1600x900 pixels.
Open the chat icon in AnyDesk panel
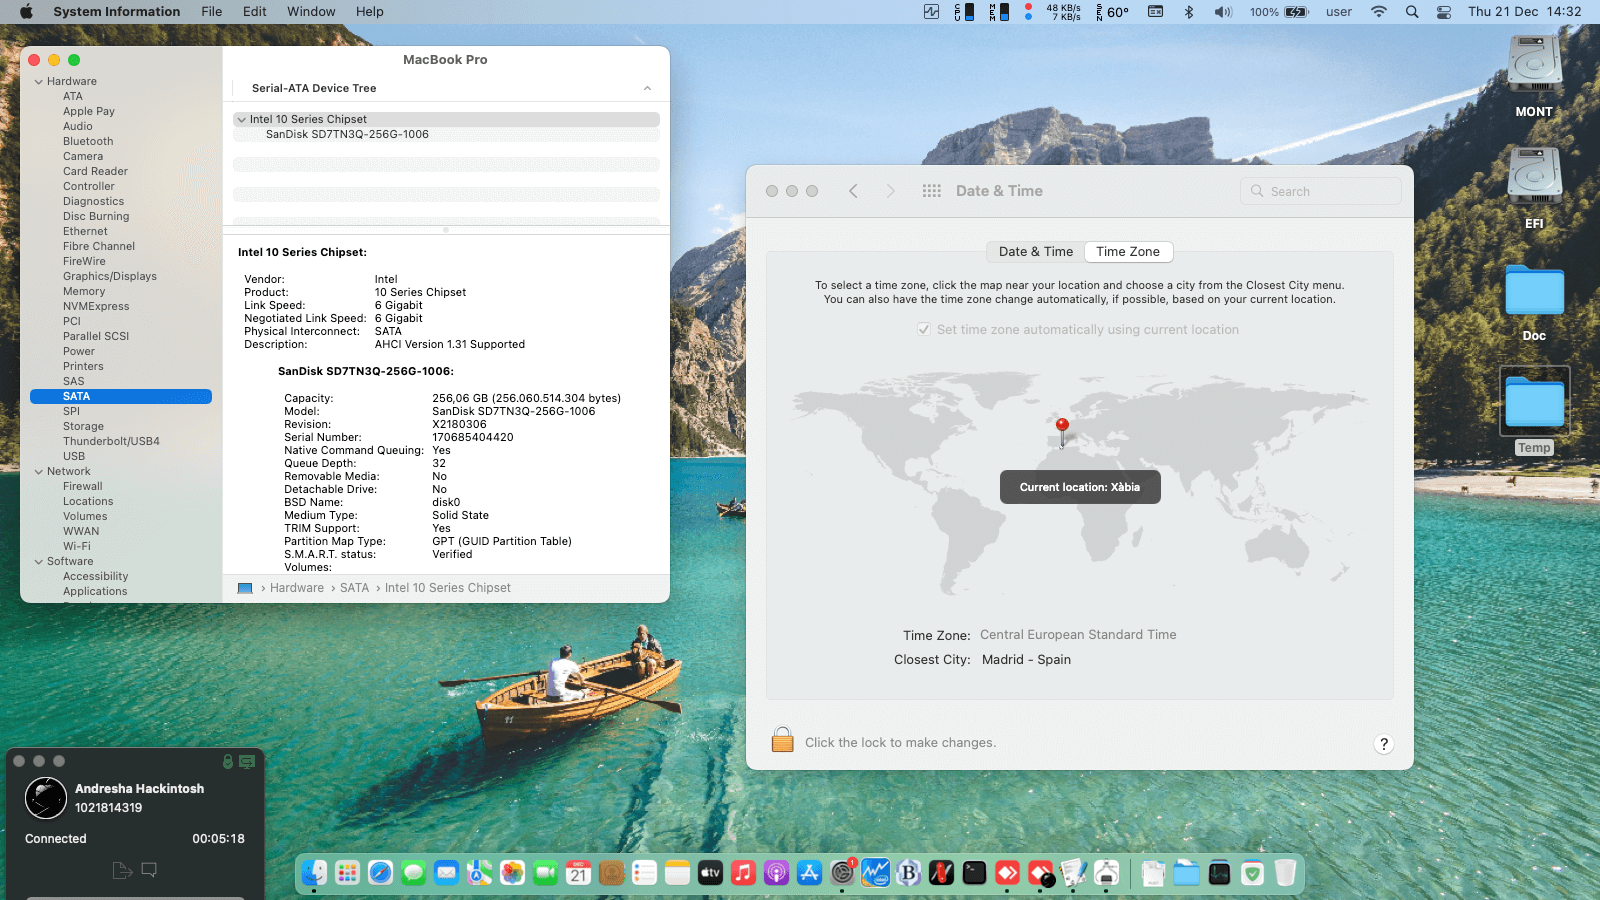pos(149,870)
